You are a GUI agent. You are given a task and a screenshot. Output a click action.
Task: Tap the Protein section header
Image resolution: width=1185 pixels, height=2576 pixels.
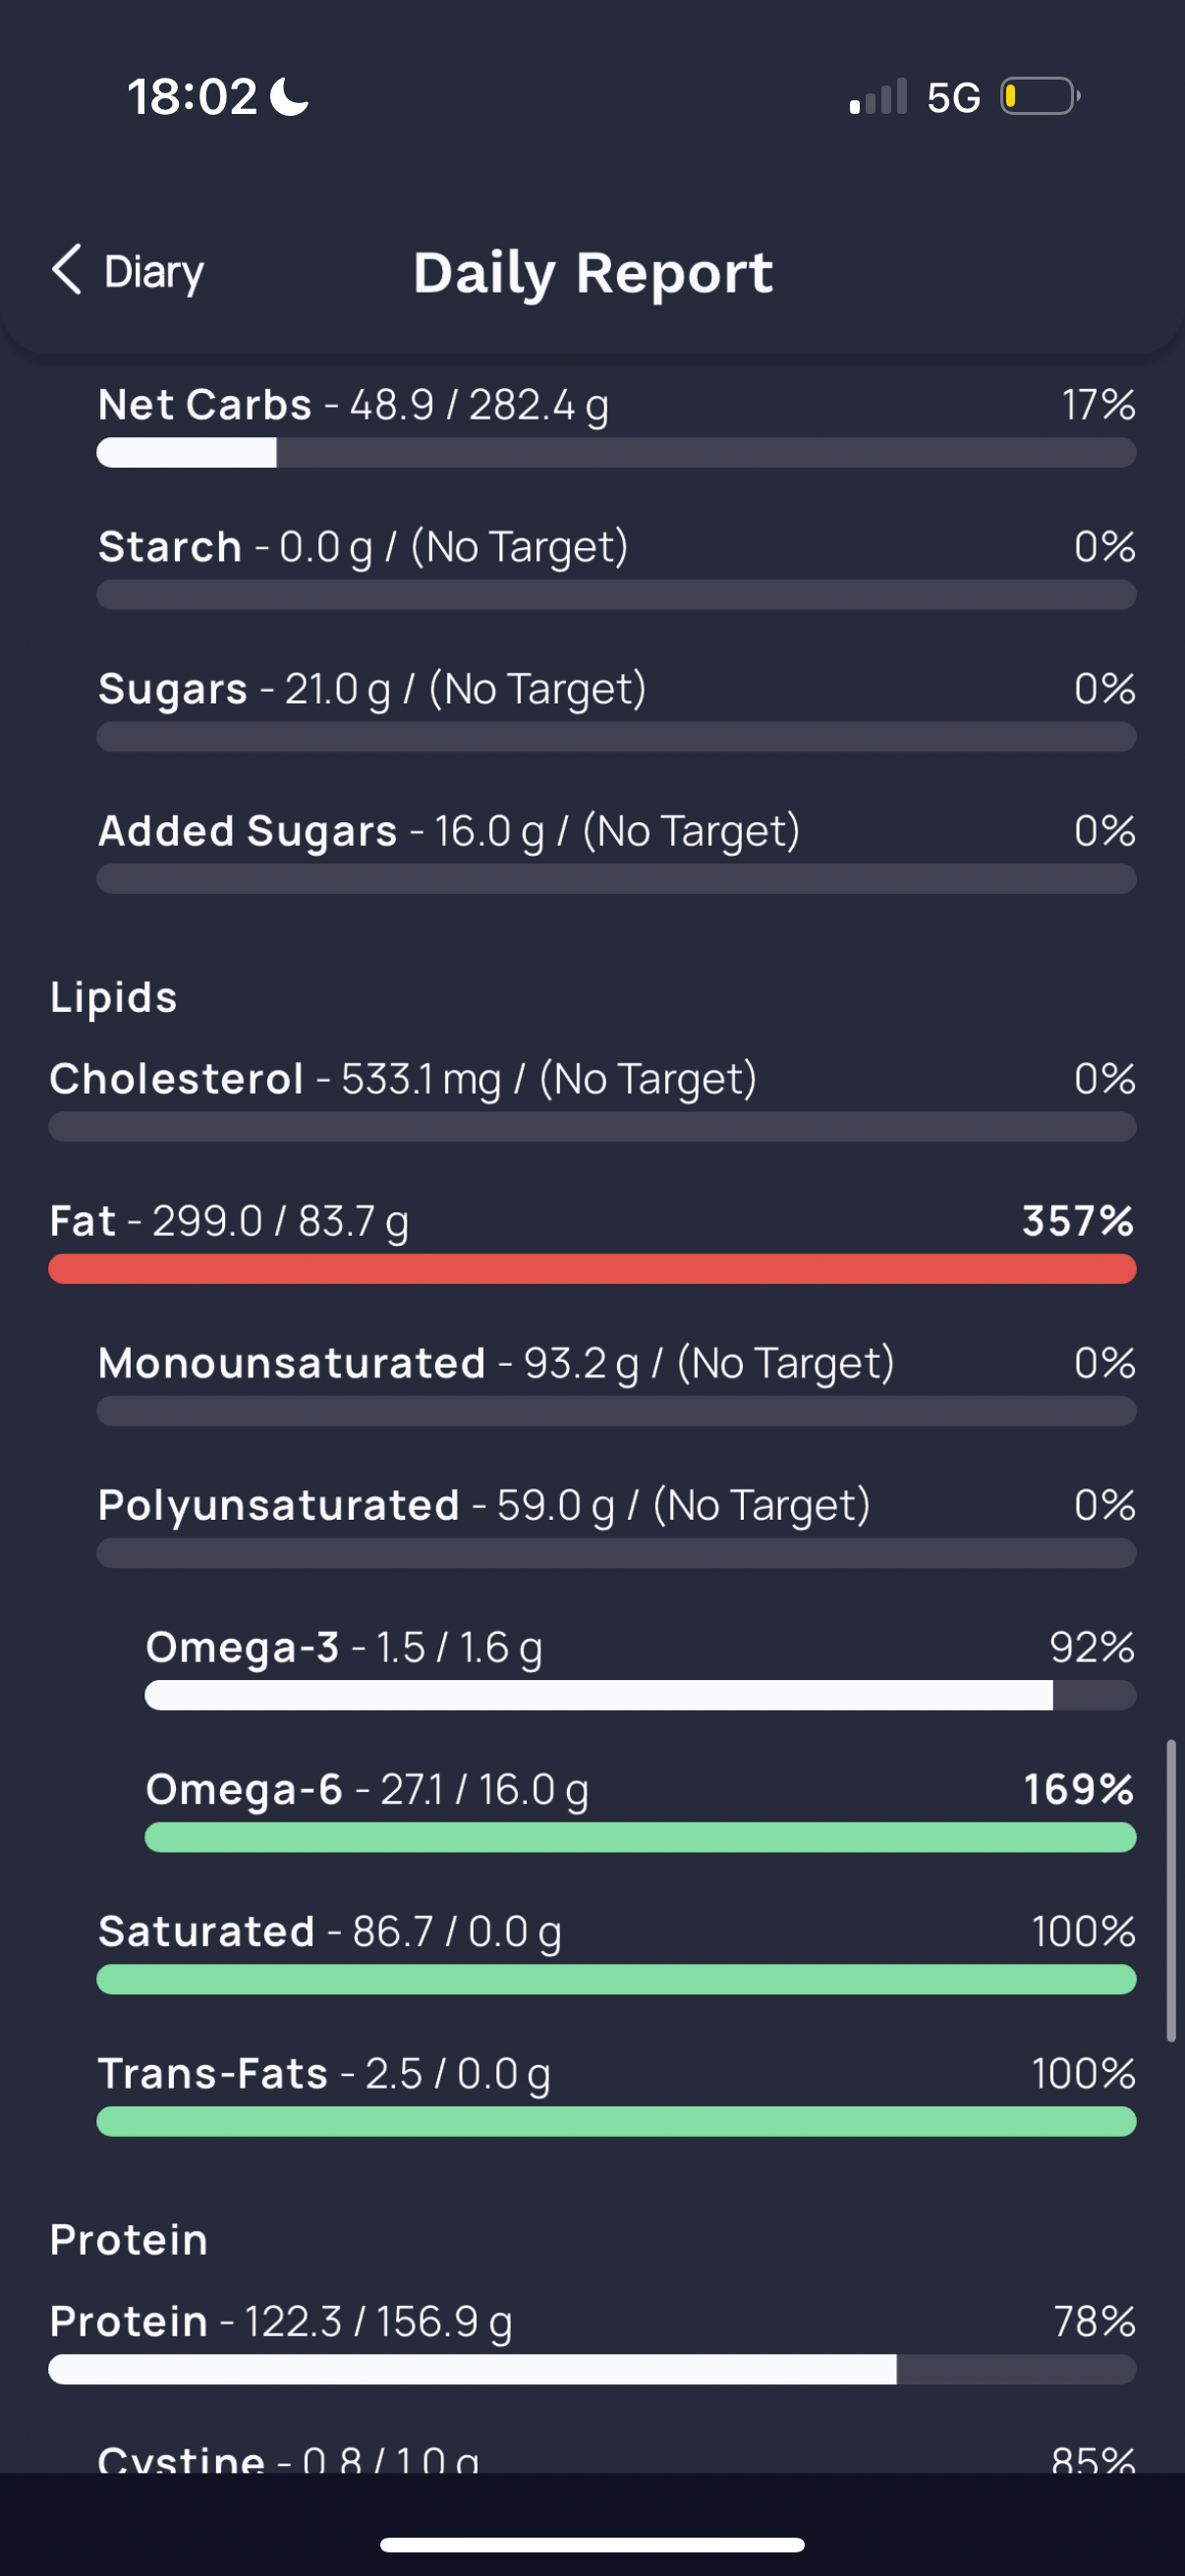point(129,2240)
